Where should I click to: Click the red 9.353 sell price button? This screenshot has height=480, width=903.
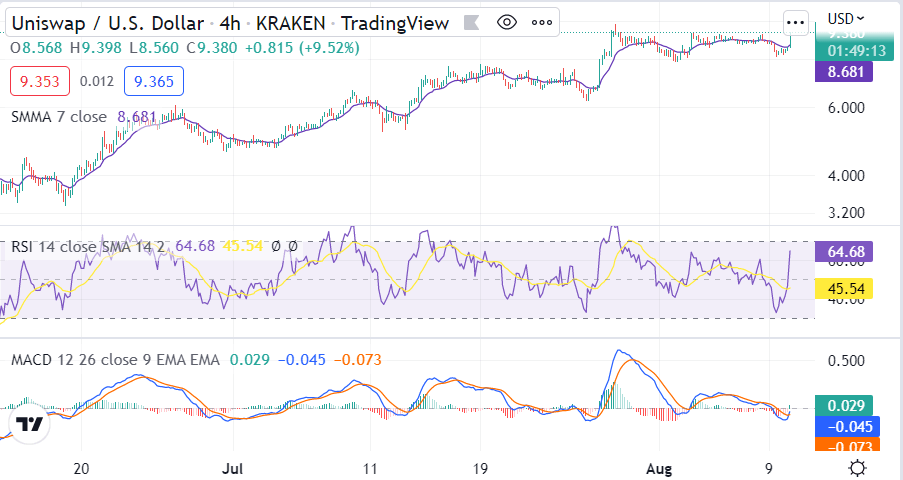(x=40, y=81)
